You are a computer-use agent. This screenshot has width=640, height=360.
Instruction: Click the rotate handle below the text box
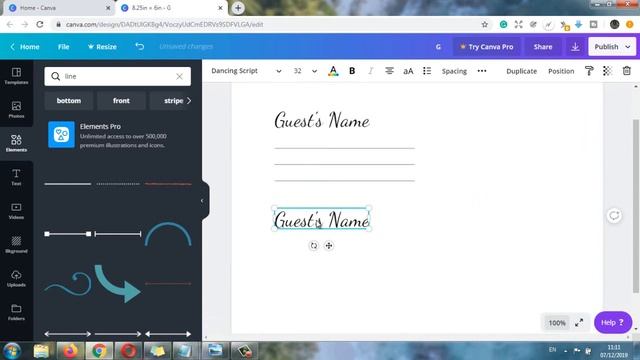(313, 246)
